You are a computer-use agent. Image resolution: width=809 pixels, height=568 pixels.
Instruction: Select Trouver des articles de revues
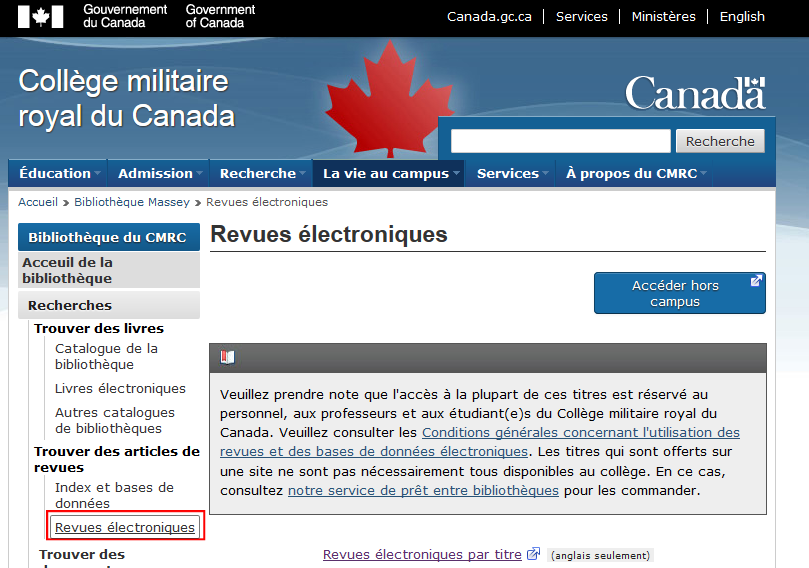pyautogui.click(x=117, y=459)
